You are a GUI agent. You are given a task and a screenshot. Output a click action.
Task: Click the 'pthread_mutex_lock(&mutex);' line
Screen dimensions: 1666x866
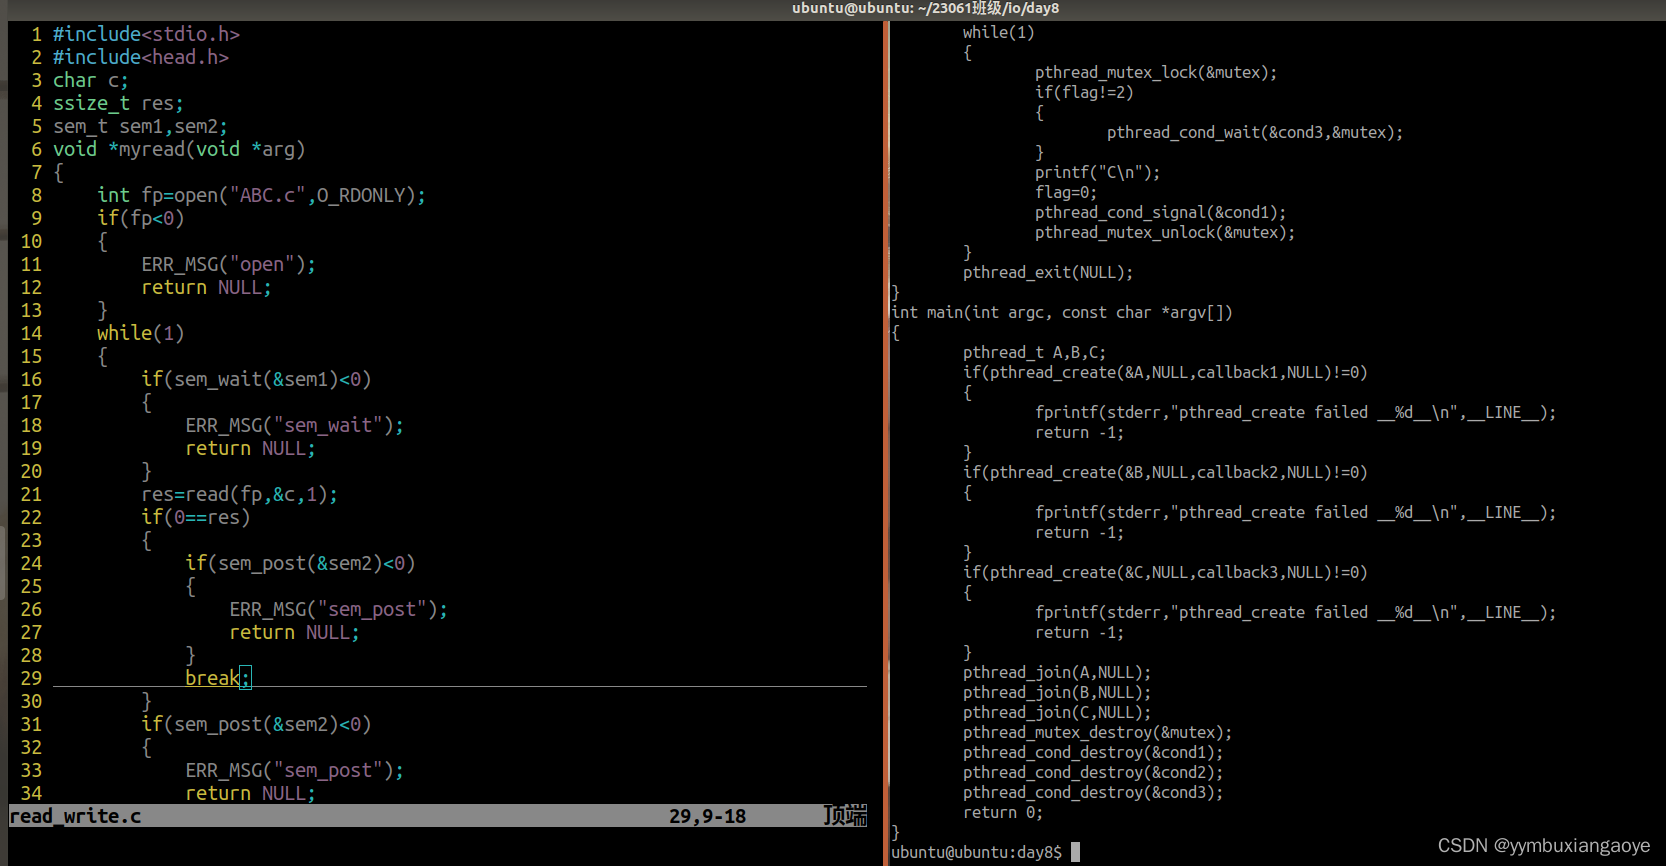pos(1155,72)
